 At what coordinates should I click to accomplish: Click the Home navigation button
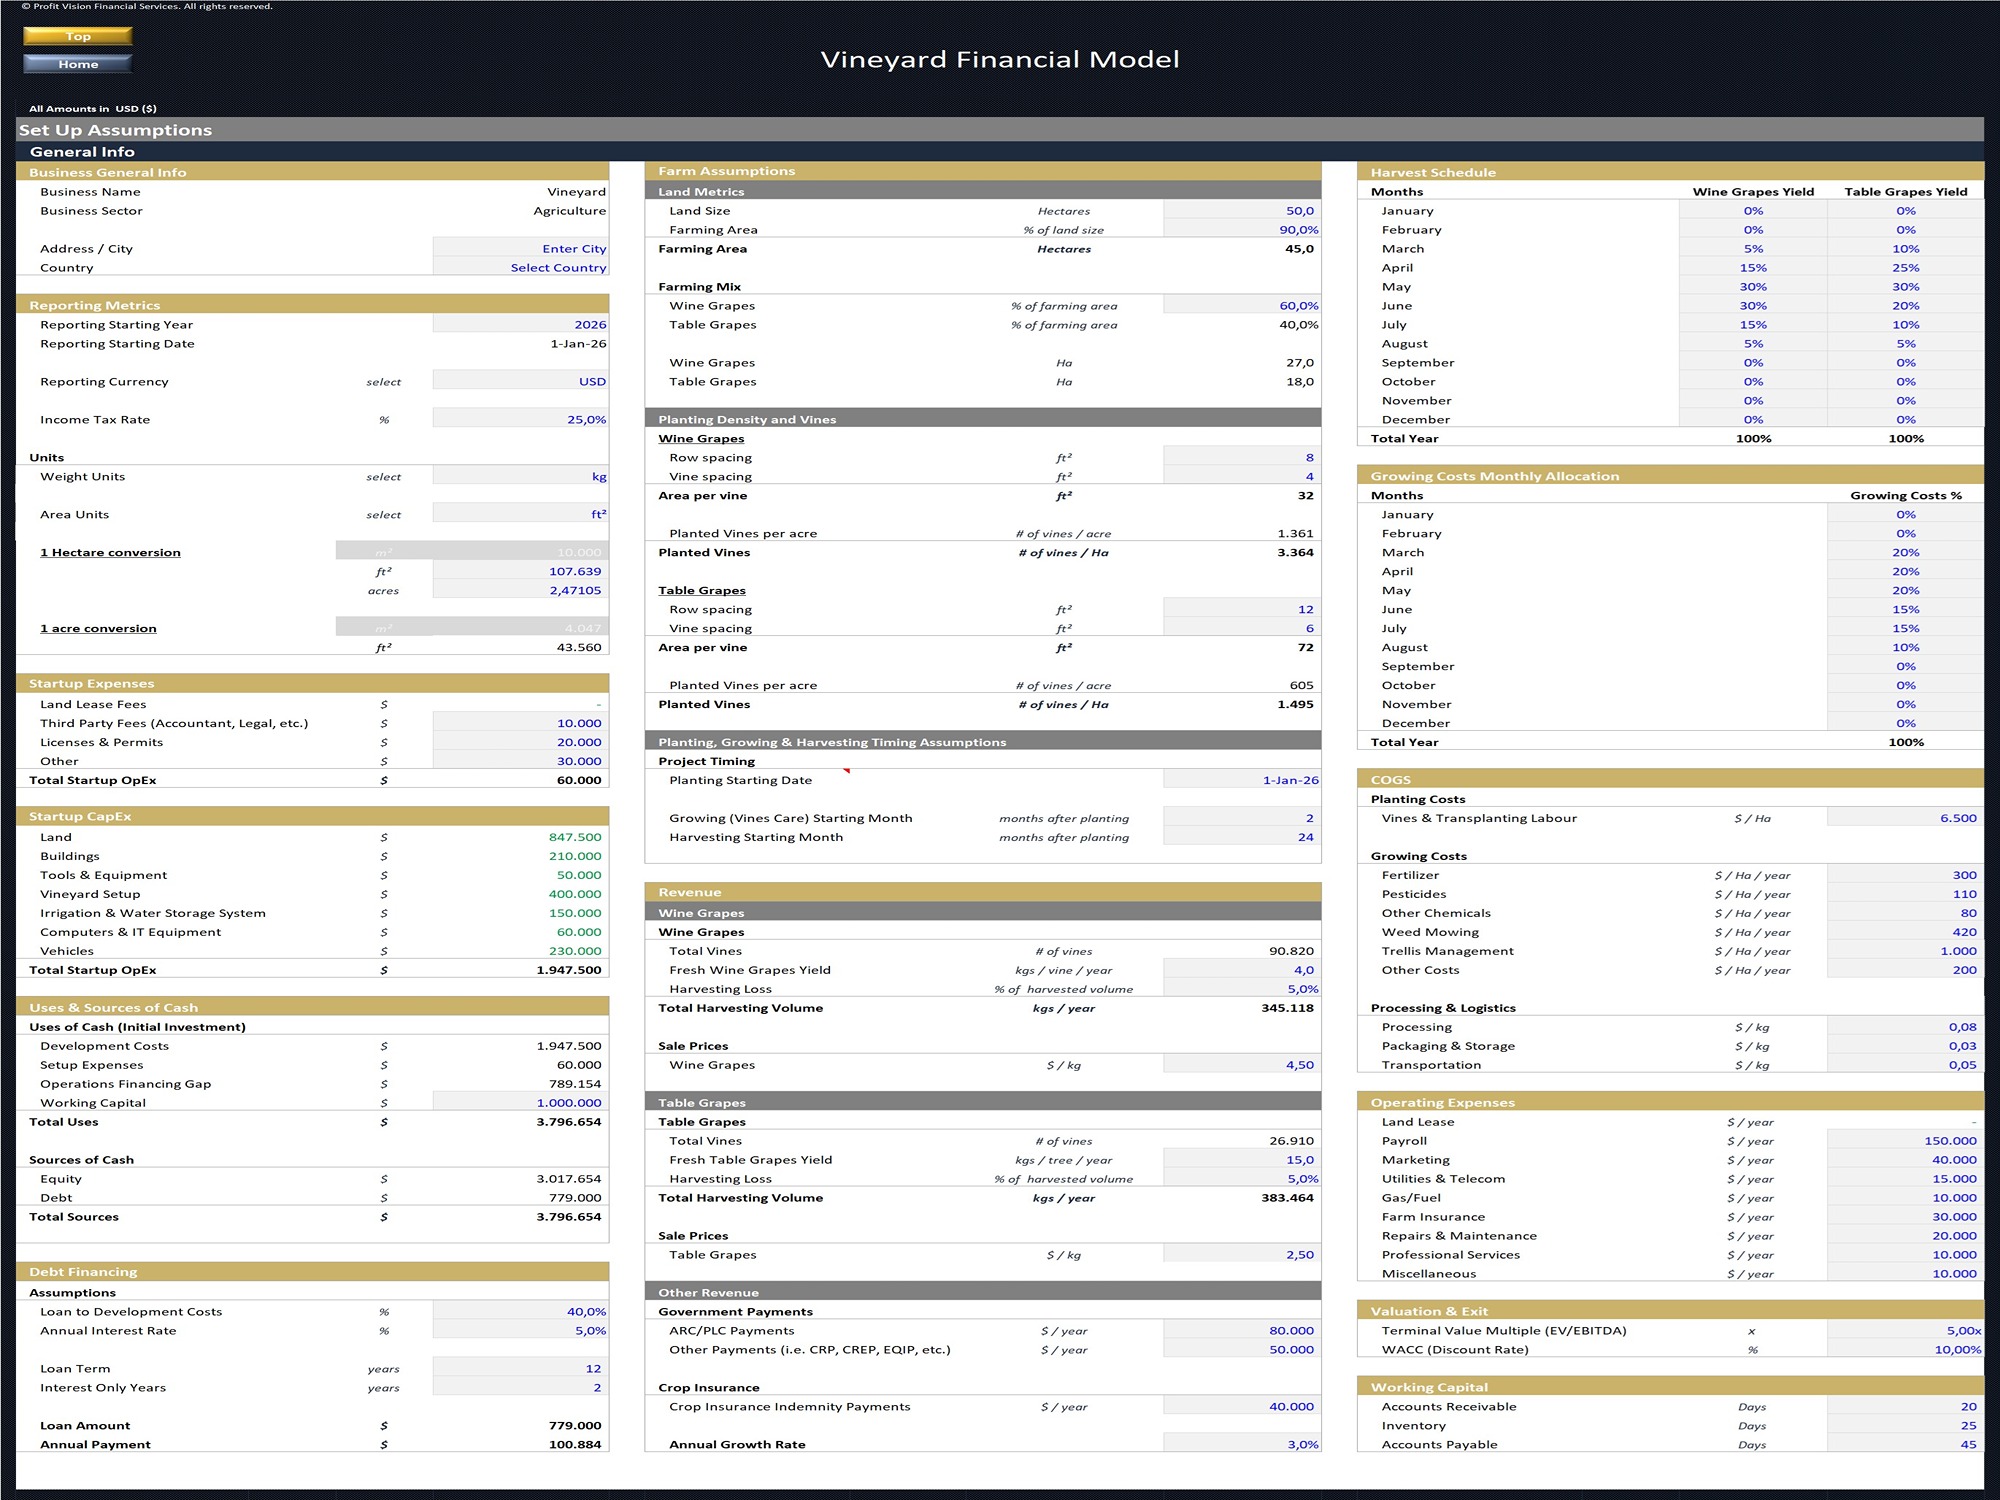pos(78,64)
